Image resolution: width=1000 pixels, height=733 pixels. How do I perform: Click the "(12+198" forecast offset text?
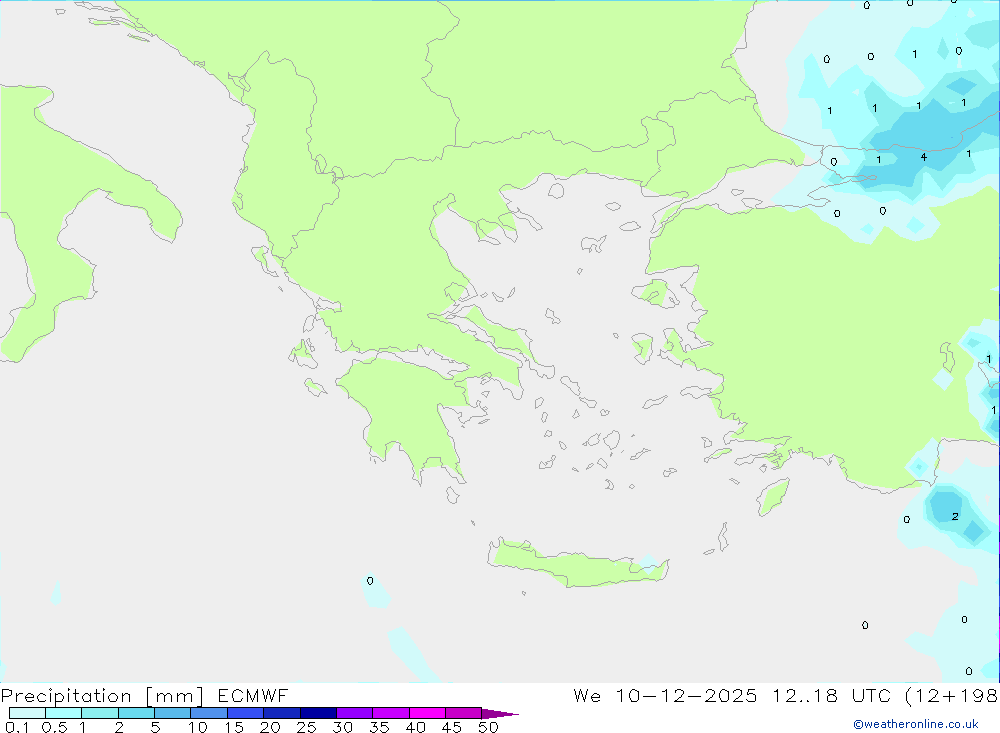(x=952, y=696)
